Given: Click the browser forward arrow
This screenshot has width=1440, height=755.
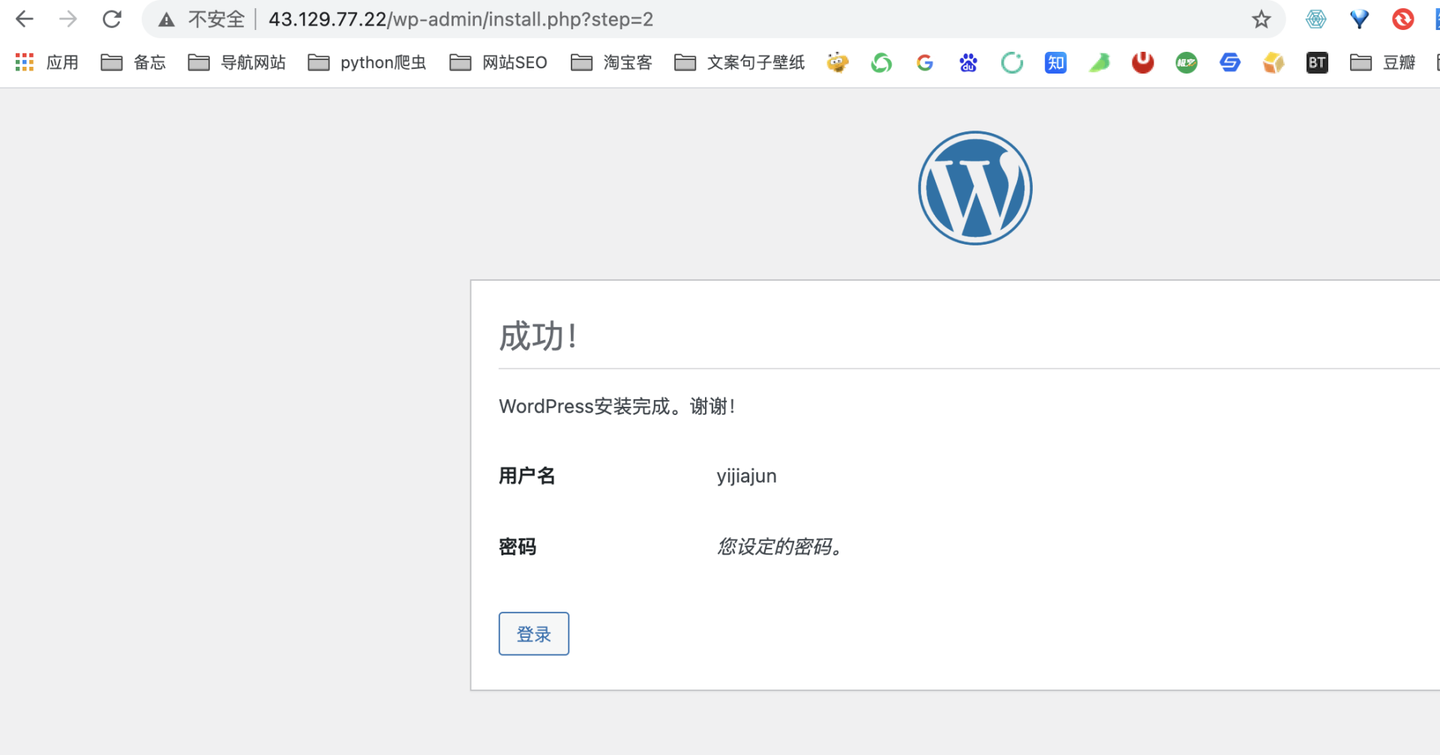Looking at the screenshot, I should tap(68, 19).
